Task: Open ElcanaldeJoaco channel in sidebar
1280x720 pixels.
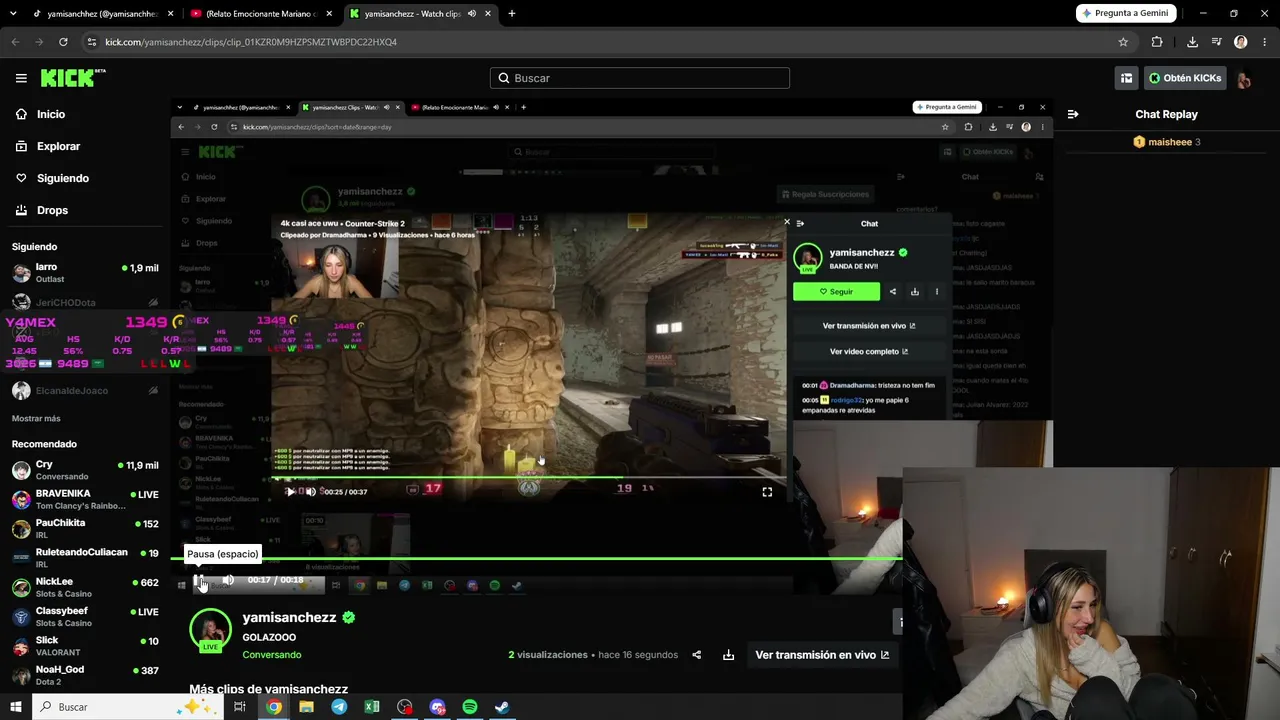Action: pyautogui.click(x=85, y=390)
